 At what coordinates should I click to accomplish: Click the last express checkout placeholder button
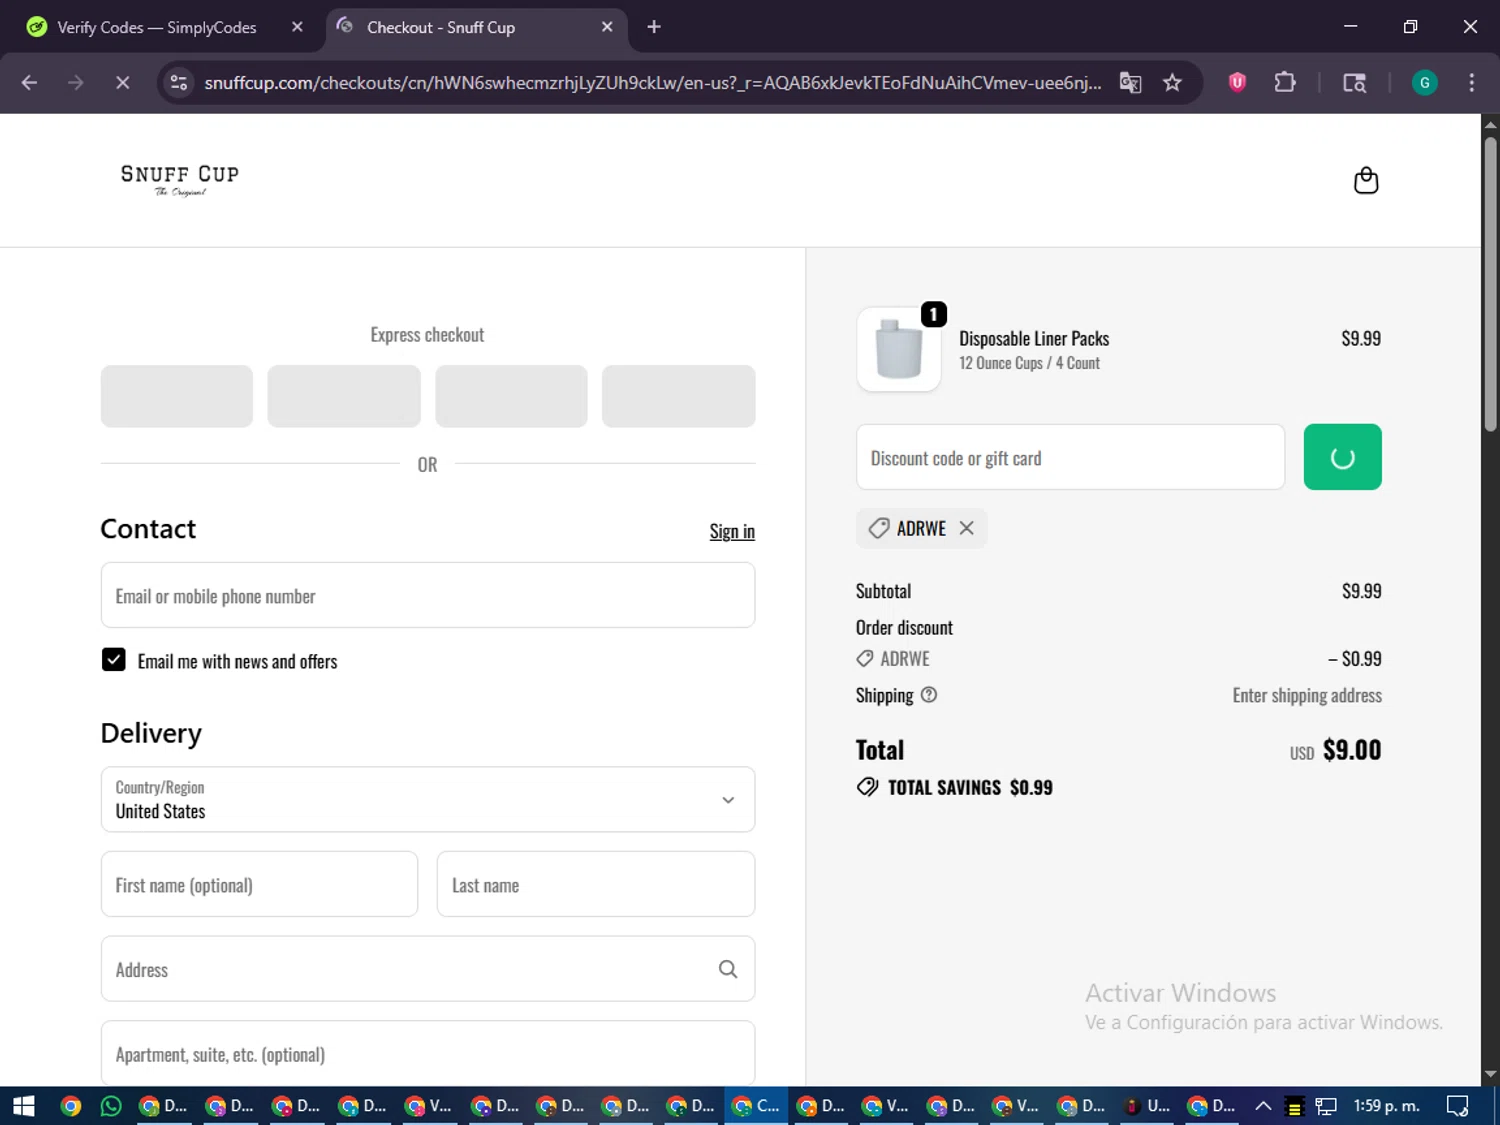(x=678, y=396)
